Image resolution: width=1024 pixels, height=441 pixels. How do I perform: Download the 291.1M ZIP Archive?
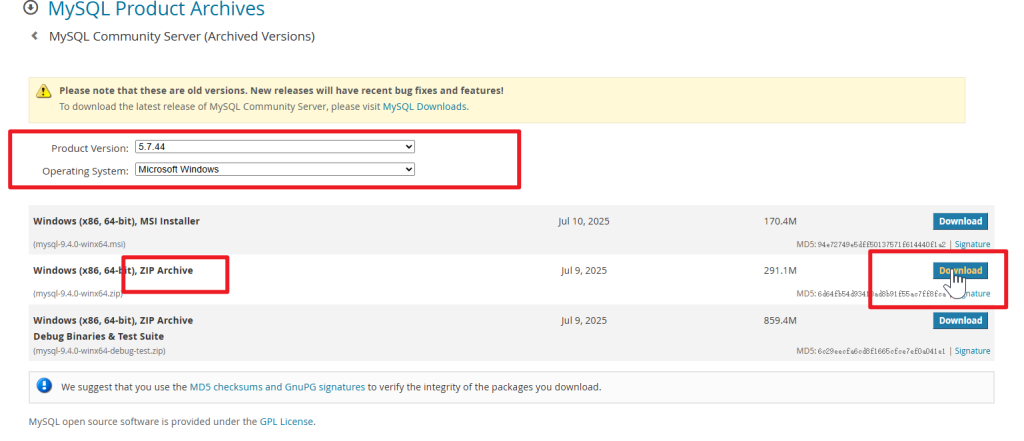pos(960,271)
